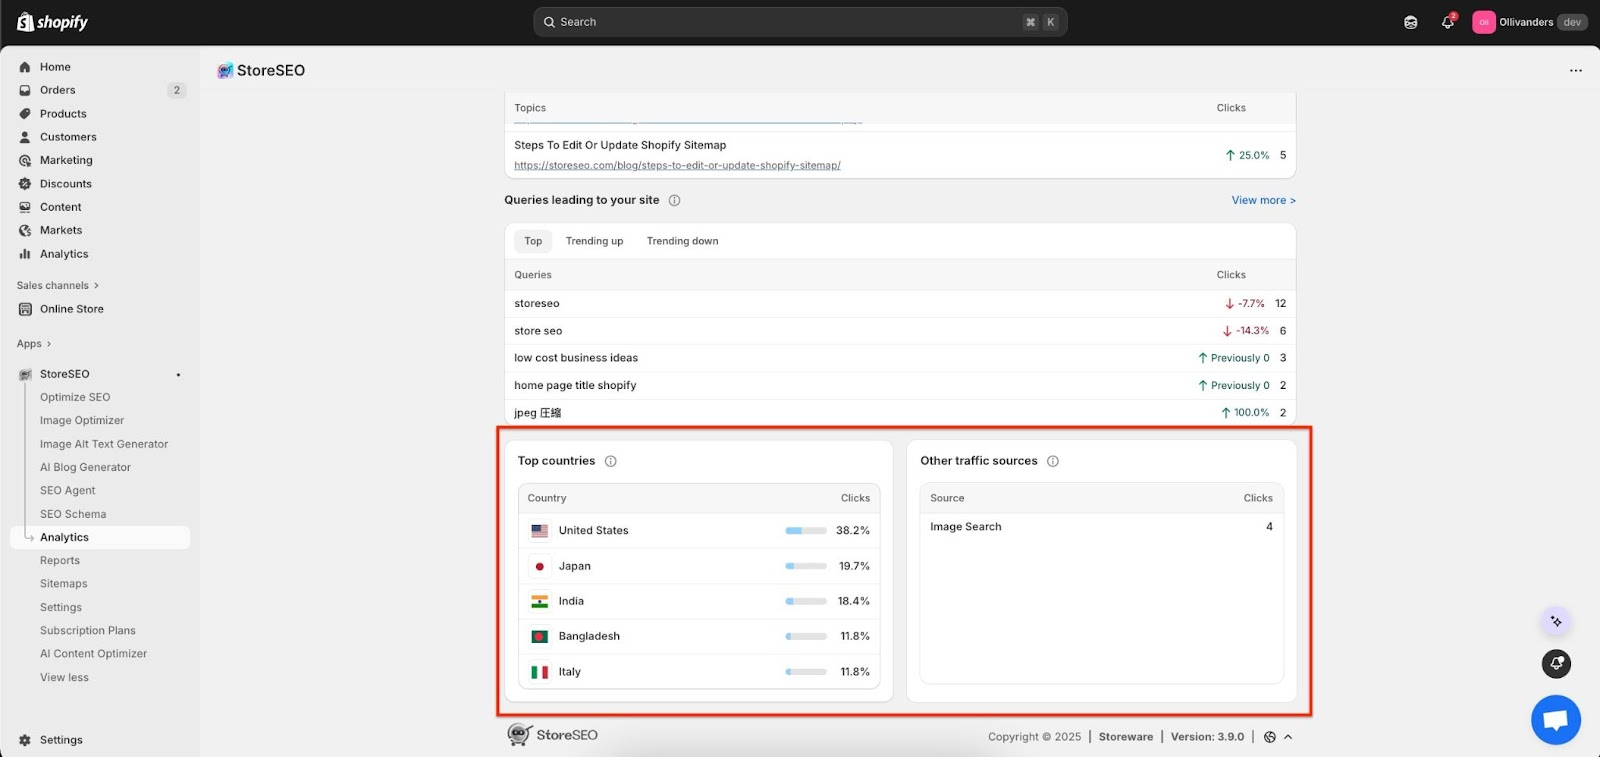Click the Settings gear icon at the bottom of the sidebar
The image size is (1600, 757).
click(x=25, y=740)
